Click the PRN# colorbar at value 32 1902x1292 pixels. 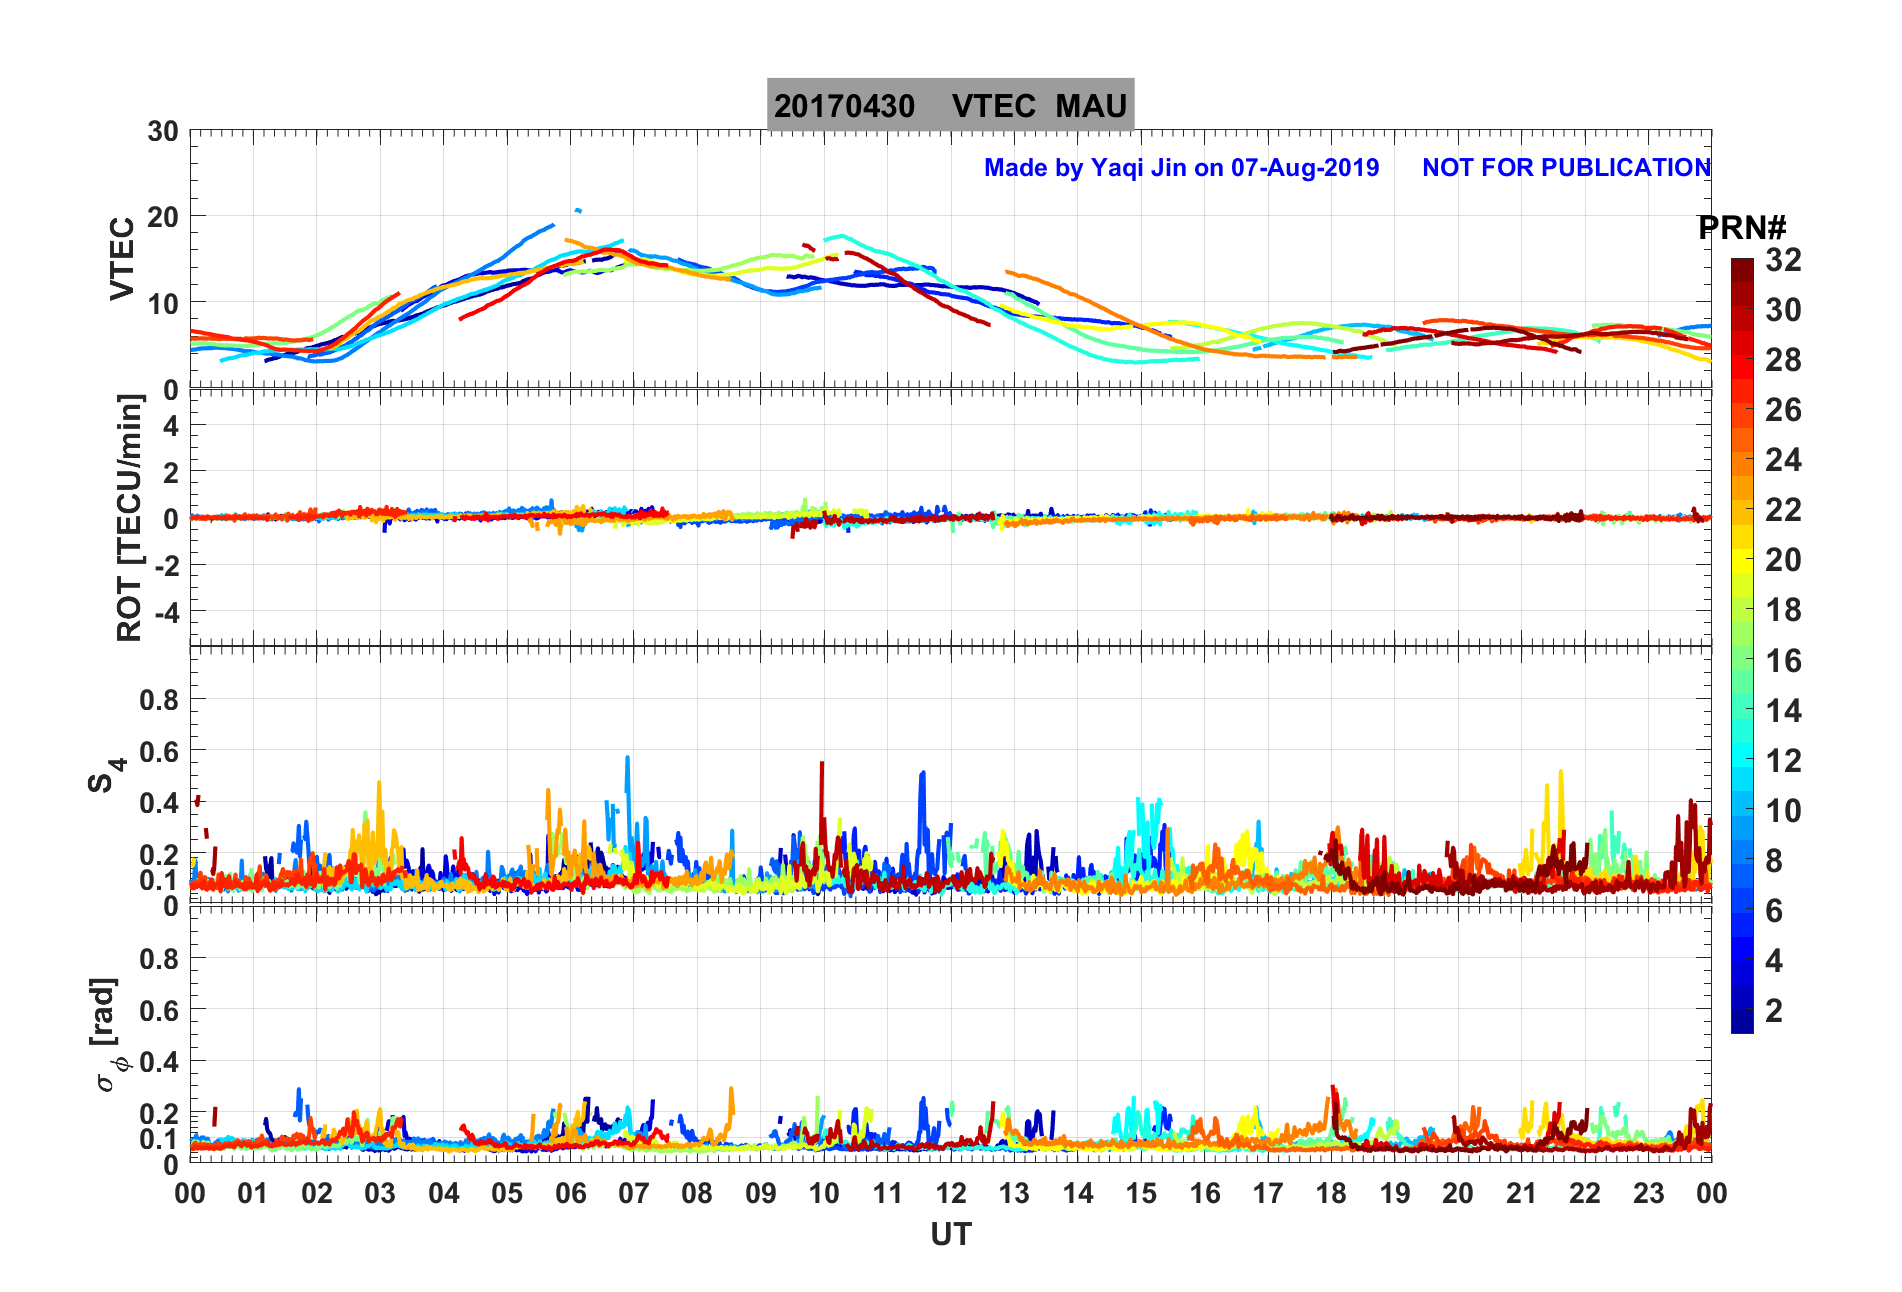pos(1742,262)
